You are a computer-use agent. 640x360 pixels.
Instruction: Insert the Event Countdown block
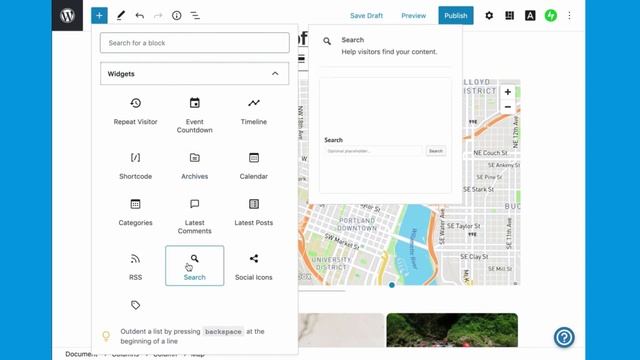tap(195, 115)
